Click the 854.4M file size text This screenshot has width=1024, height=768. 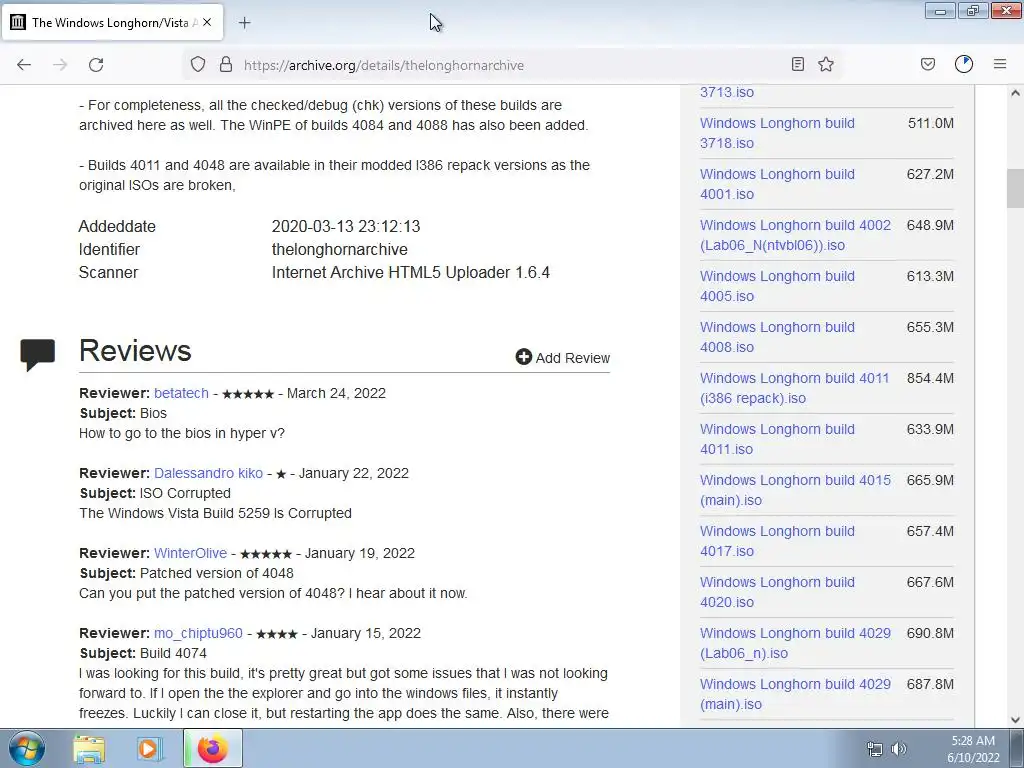(x=930, y=378)
